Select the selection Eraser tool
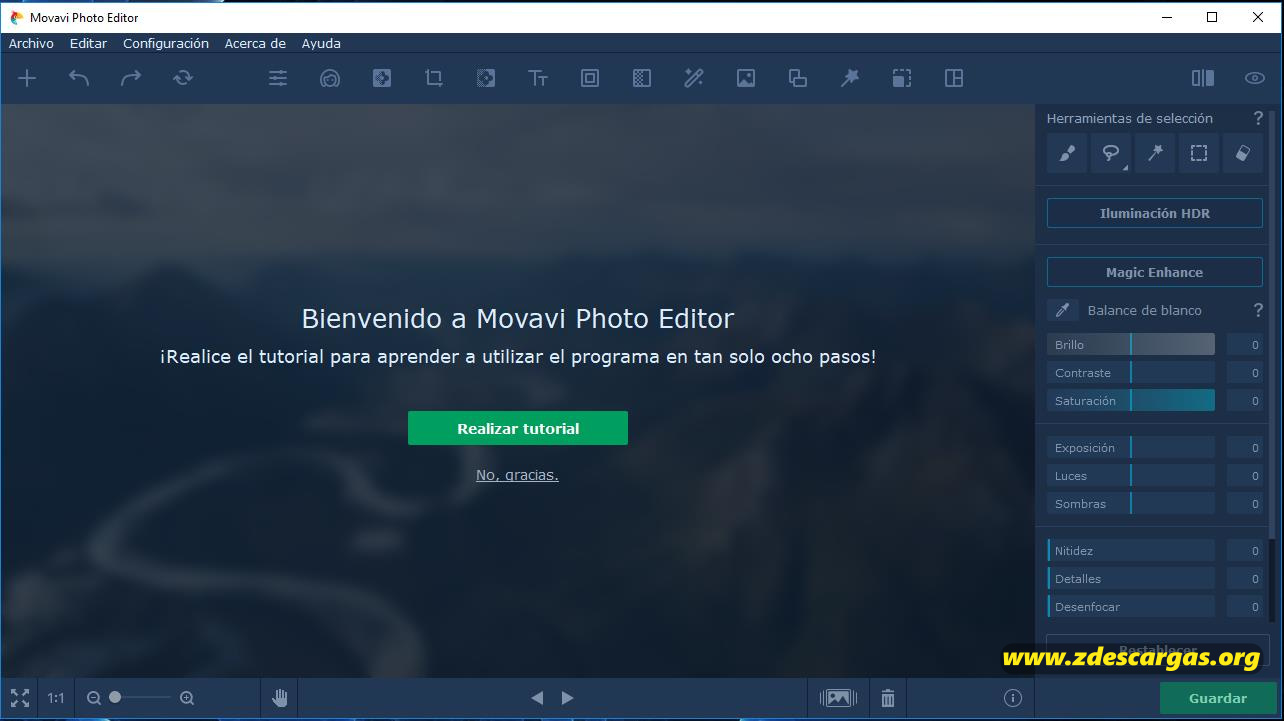 [1243, 153]
